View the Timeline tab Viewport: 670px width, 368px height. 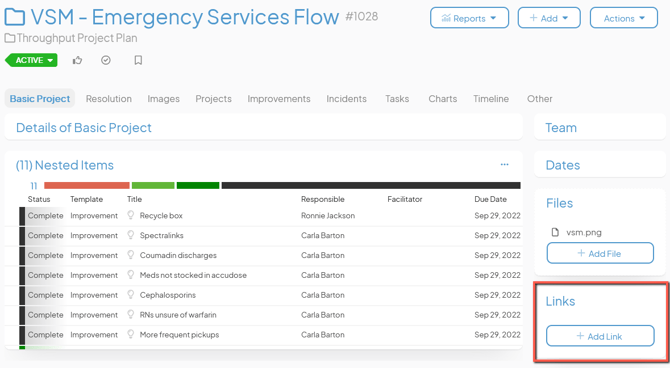[x=491, y=99]
